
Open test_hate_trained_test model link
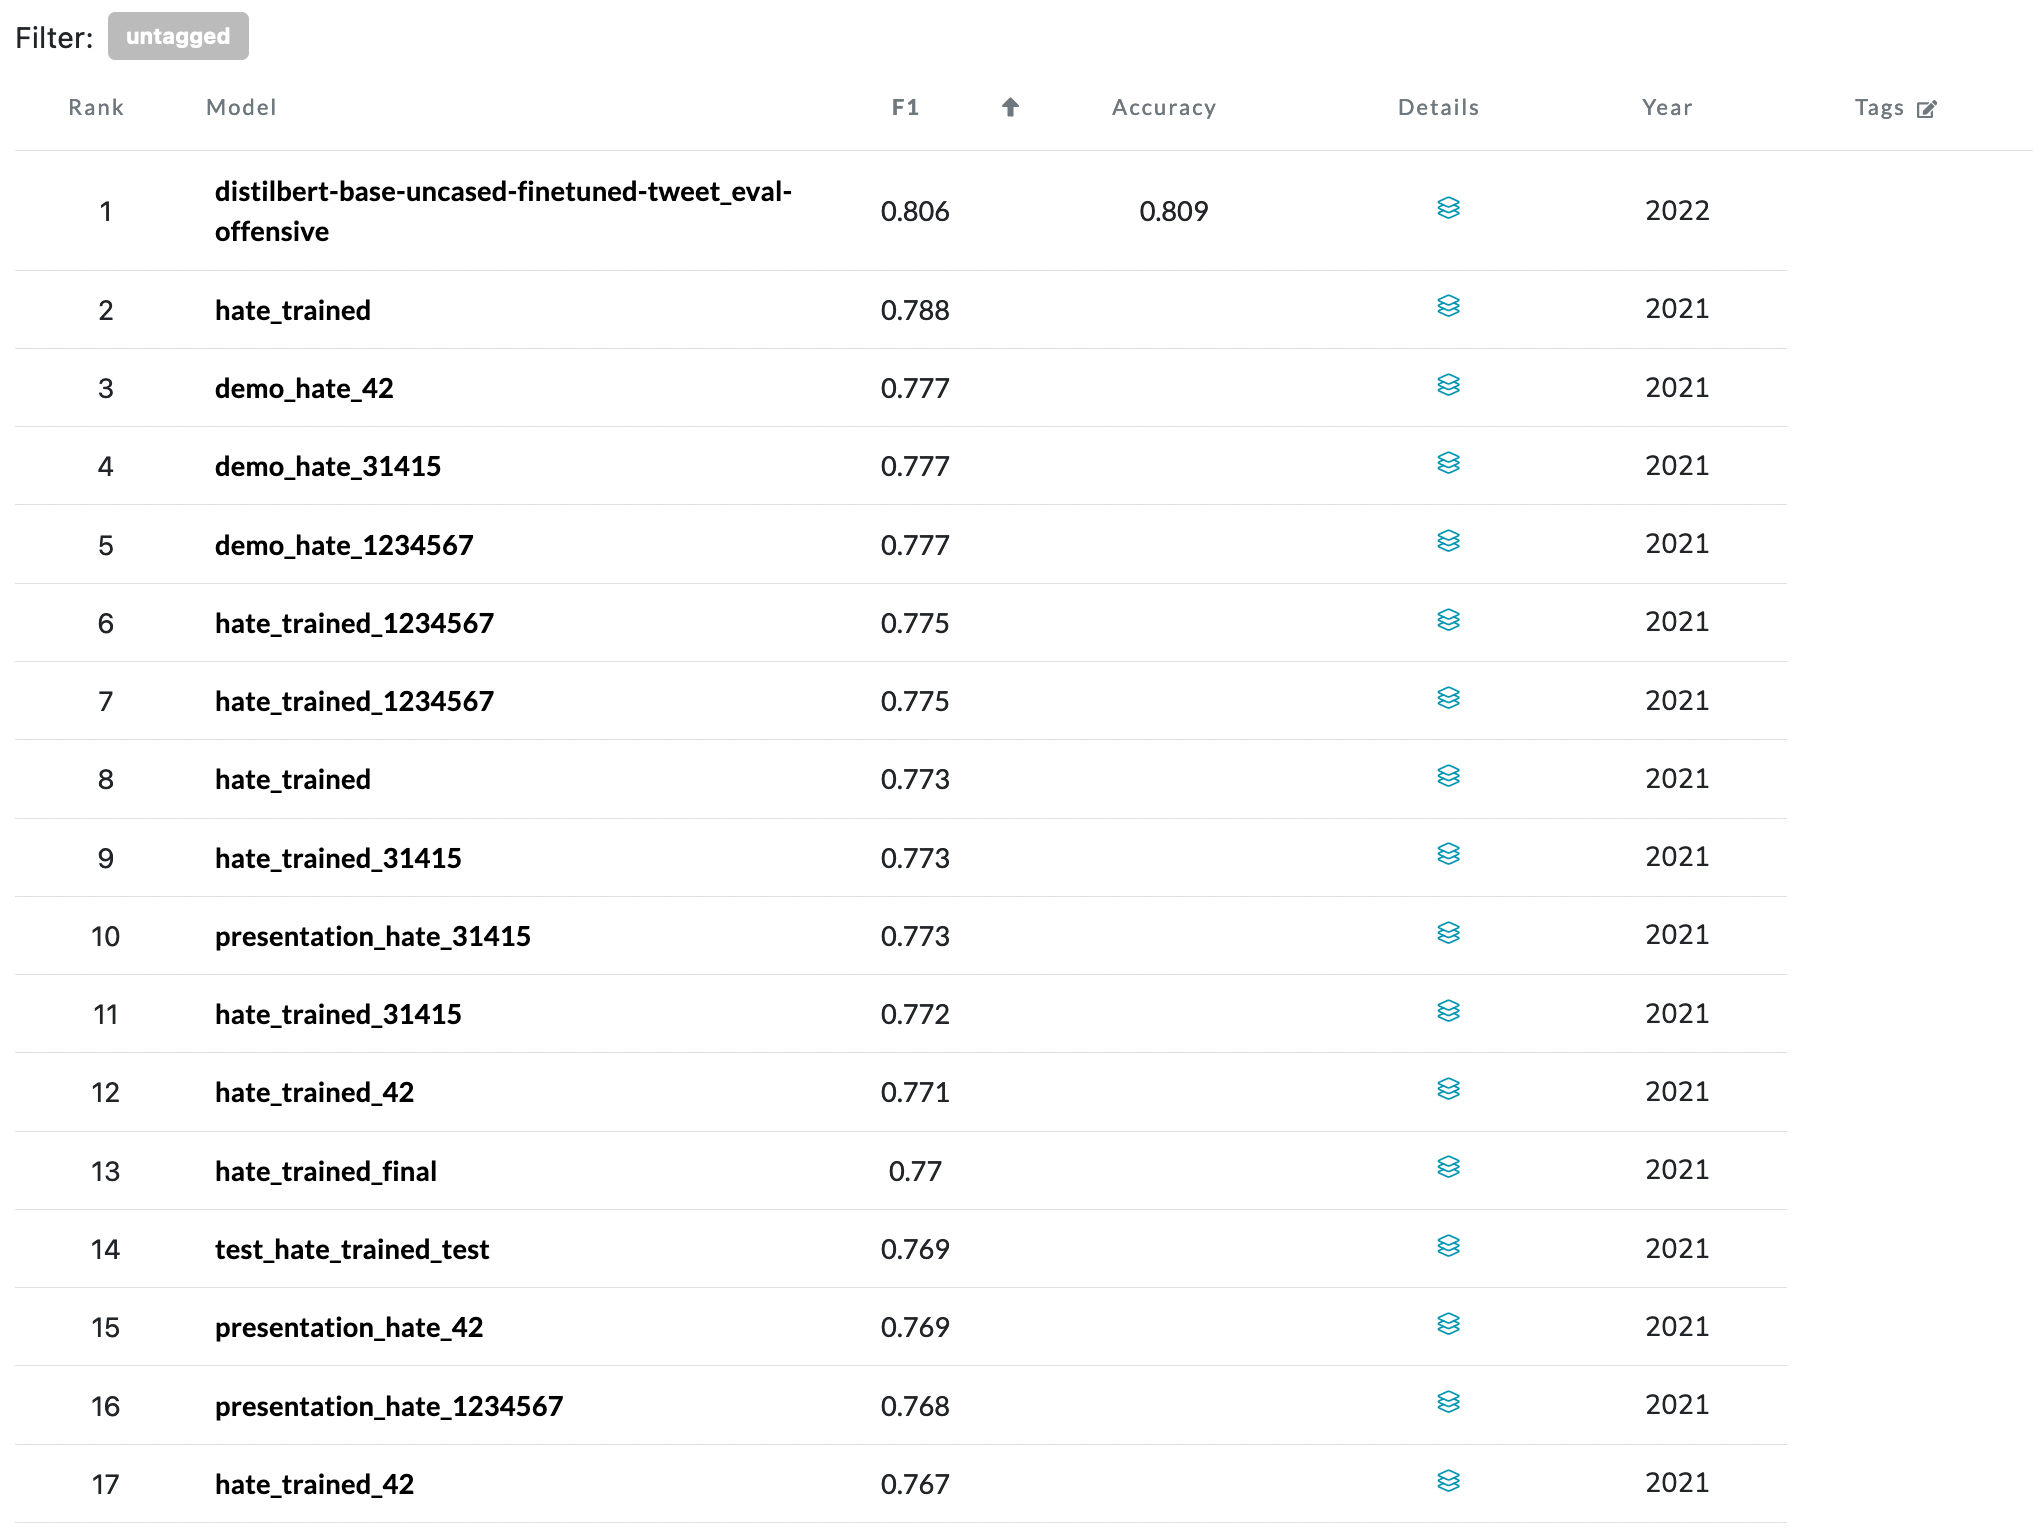tap(352, 1249)
